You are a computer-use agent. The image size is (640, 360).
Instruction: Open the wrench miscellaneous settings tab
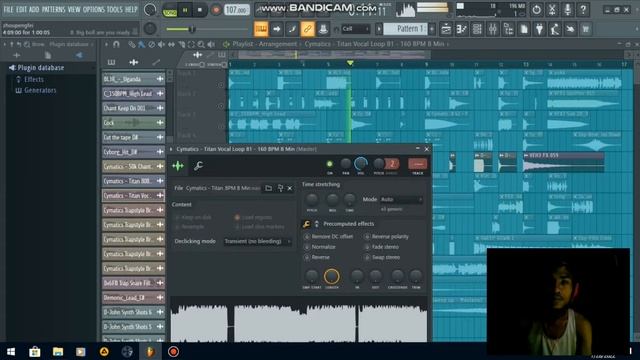click(x=198, y=166)
